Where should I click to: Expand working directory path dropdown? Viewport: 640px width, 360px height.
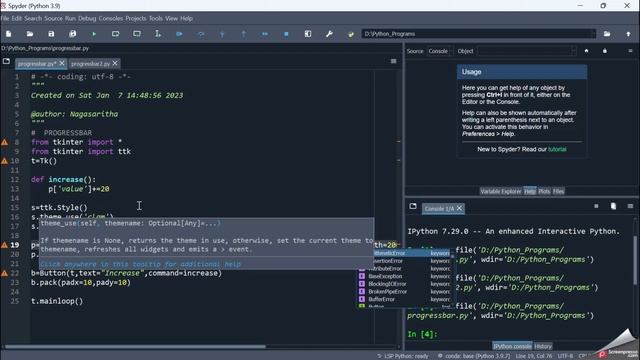click(x=593, y=34)
